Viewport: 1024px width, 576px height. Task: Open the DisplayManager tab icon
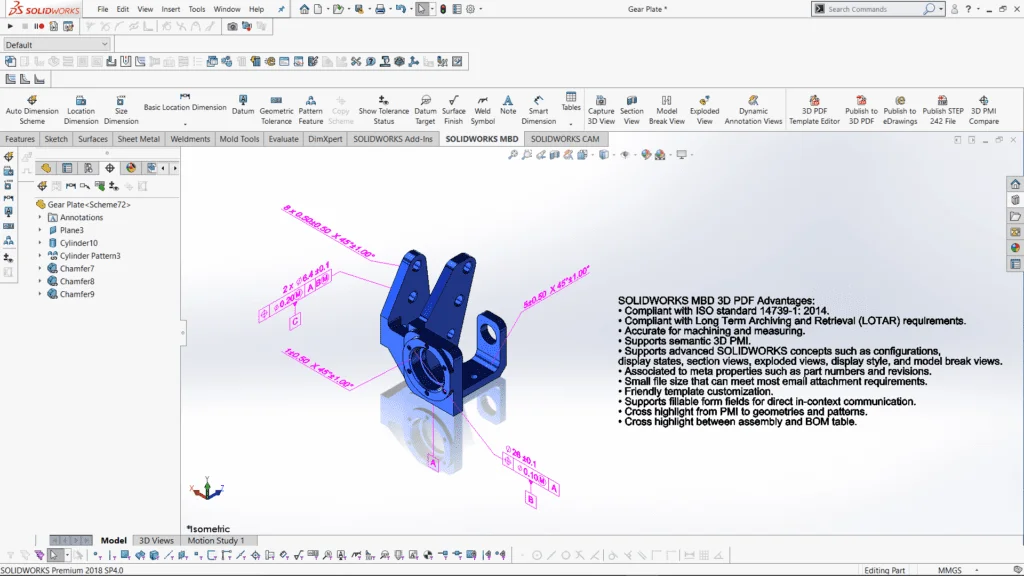[131, 168]
